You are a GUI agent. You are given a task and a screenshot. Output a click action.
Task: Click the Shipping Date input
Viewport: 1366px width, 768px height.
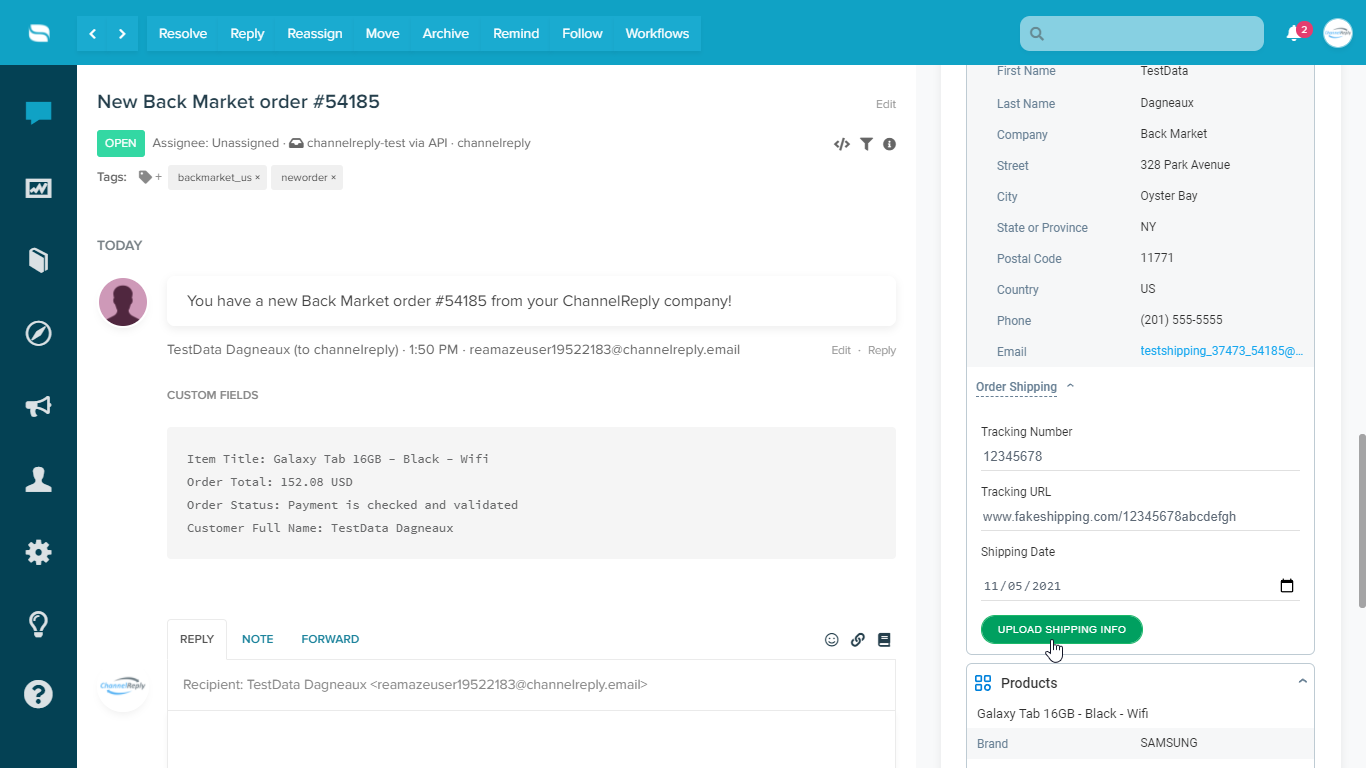coord(1140,586)
